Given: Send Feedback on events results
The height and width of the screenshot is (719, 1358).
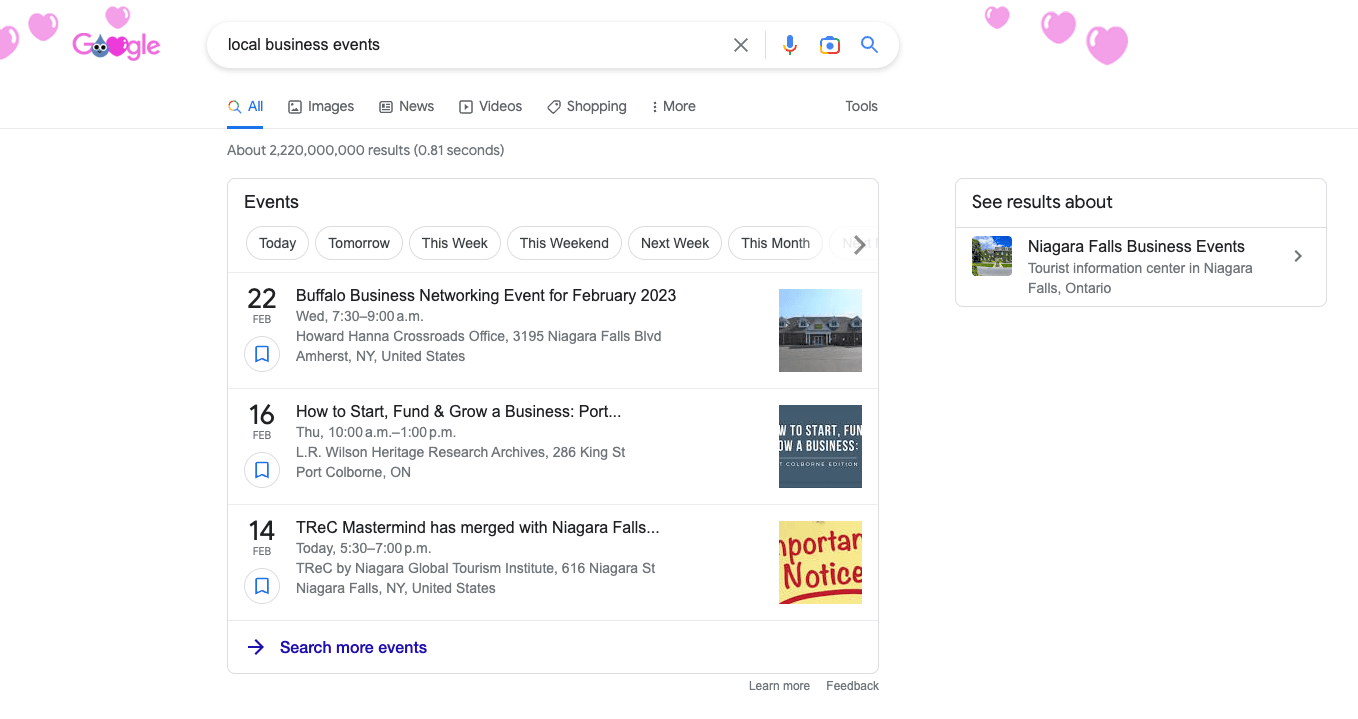Looking at the screenshot, I should 852,686.
